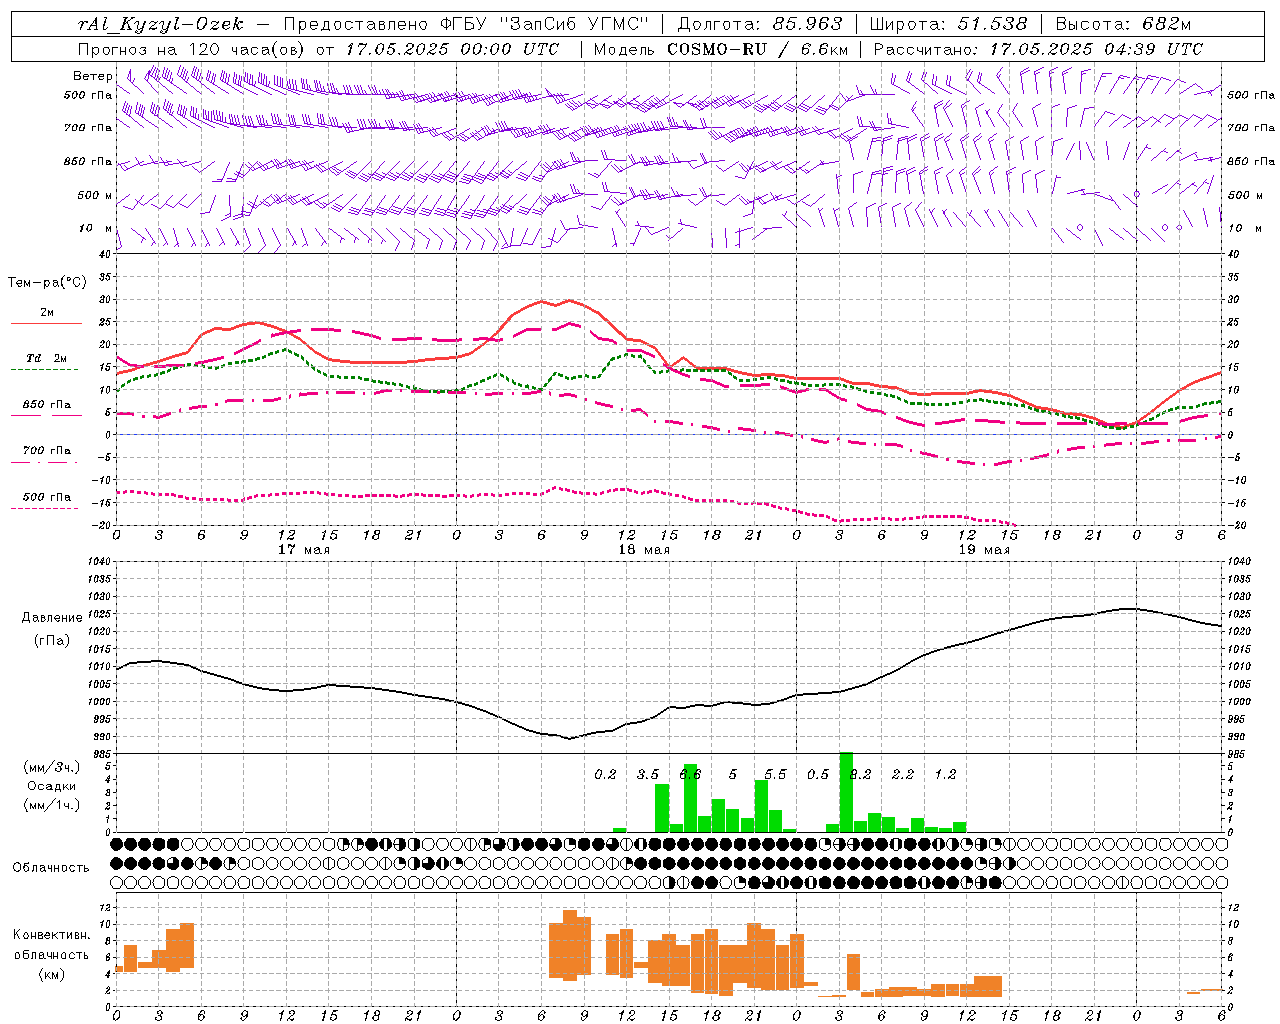Select the Долгота: 85.963 value
1280x1024 pixels.
[x=760, y=24]
